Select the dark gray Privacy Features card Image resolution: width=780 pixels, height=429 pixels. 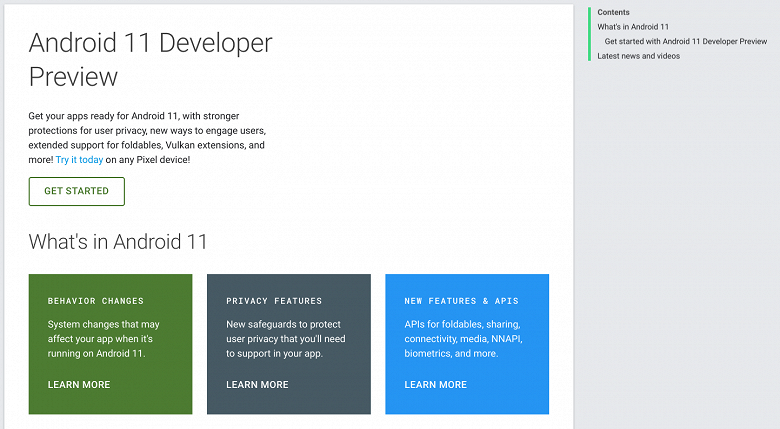click(x=289, y=344)
